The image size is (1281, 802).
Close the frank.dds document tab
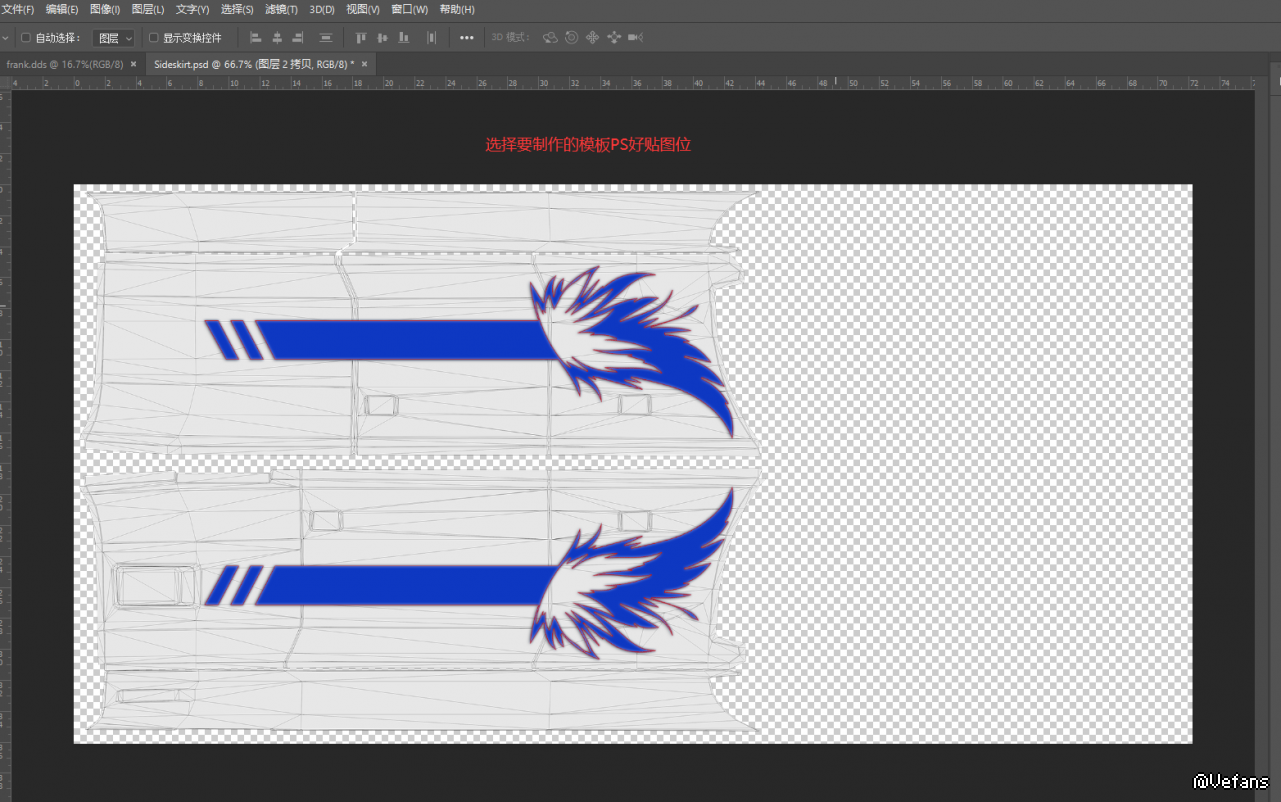click(133, 64)
